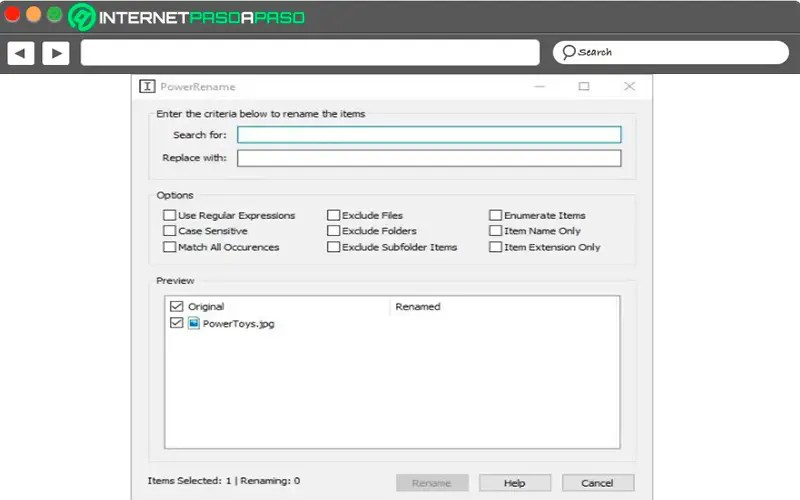Screen dimensions: 800x500
Task: Enable Exclude Files checkbox
Action: click(333, 215)
